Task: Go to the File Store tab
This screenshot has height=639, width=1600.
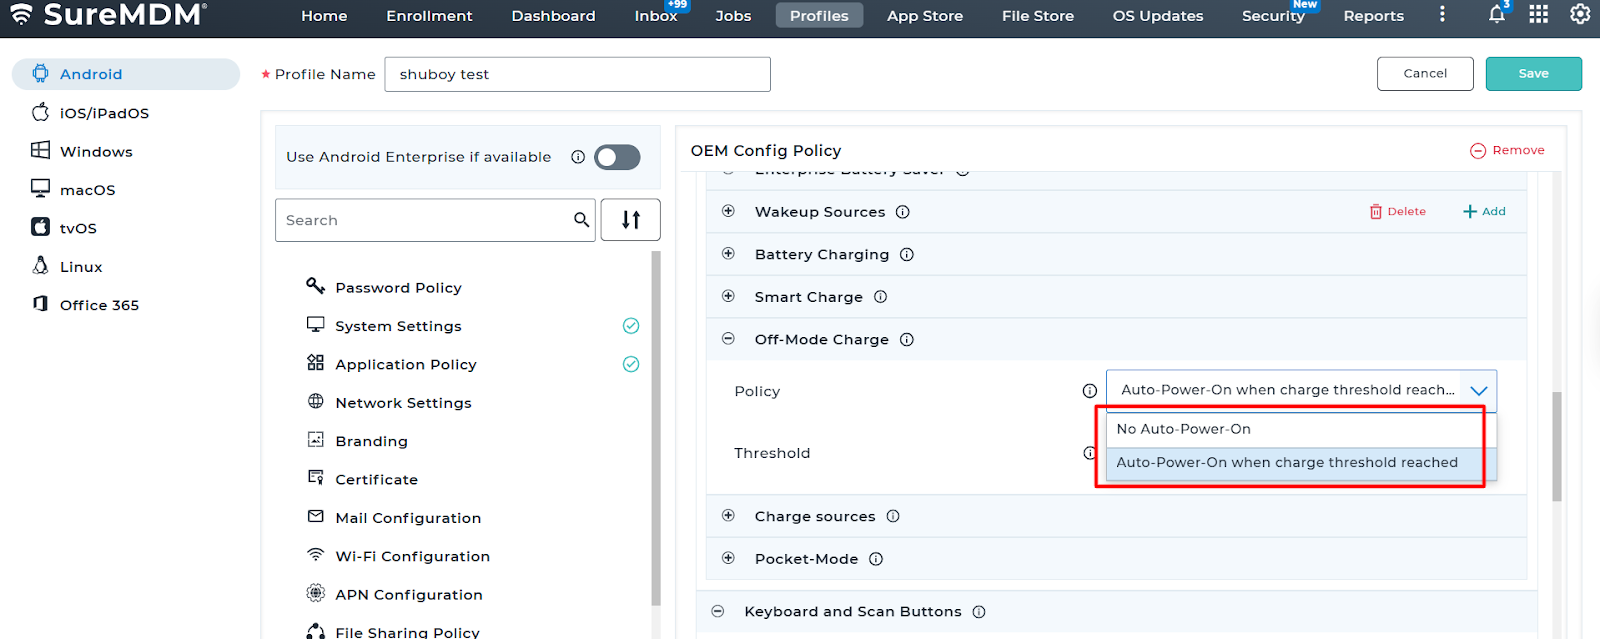Action: click(x=1037, y=16)
